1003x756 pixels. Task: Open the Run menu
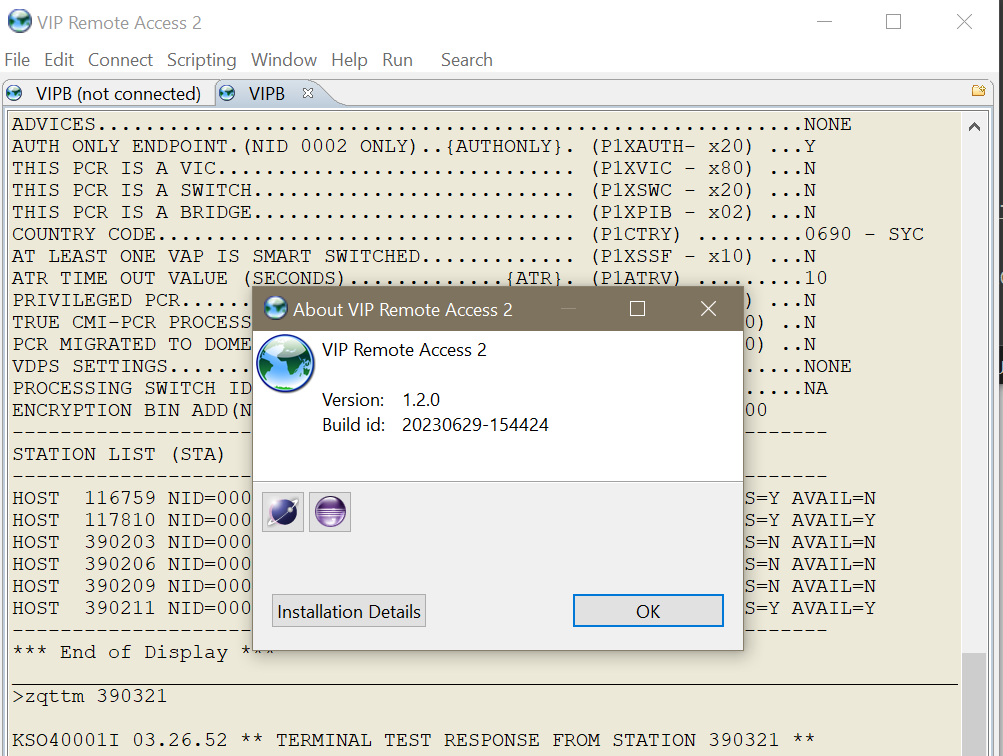pyautogui.click(x=397, y=60)
